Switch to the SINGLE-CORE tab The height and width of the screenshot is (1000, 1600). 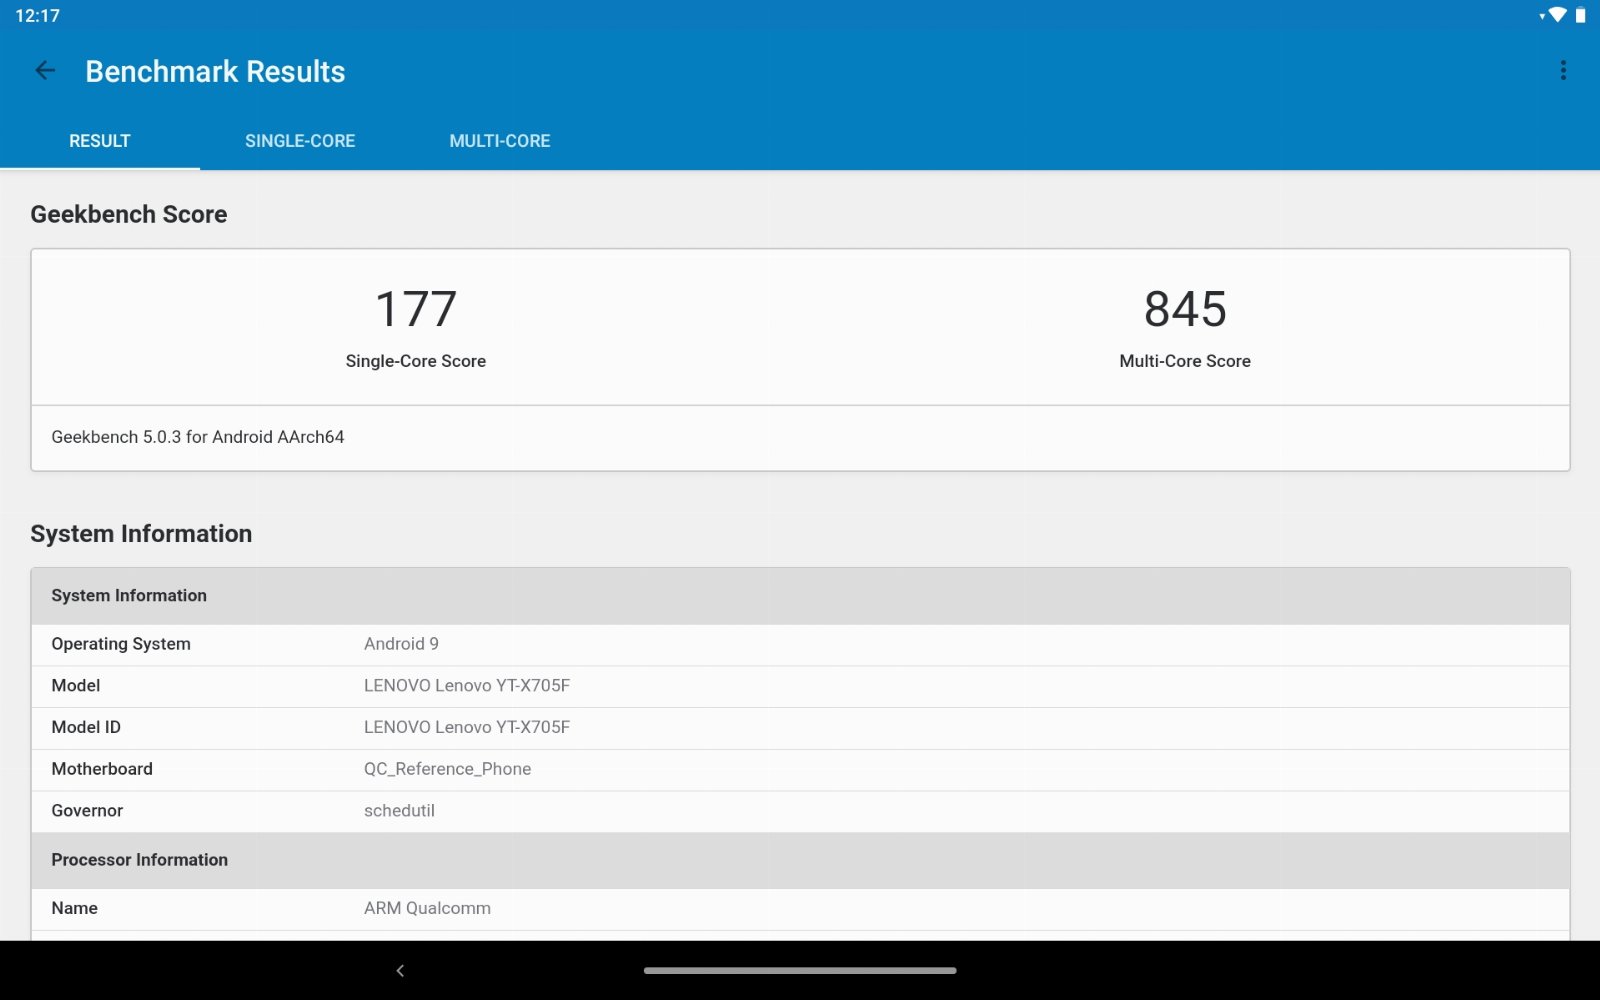pyautogui.click(x=300, y=141)
